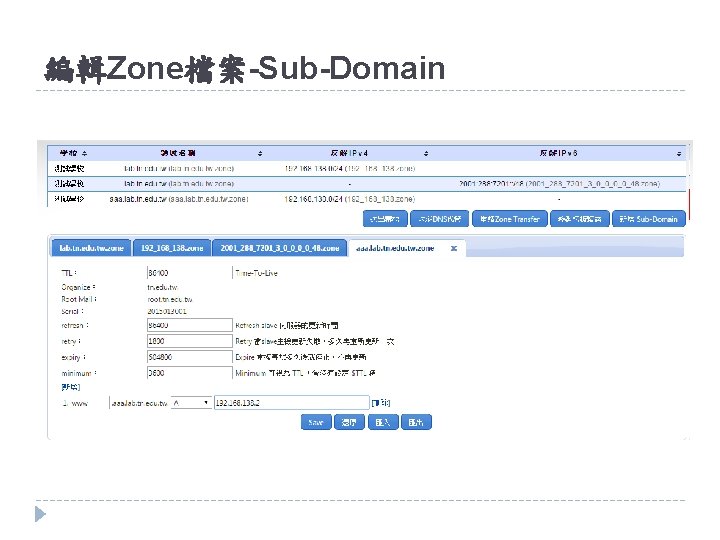This screenshot has width=720, height=540.
Task: Click the sort arrows of the school column
Action: pos(84,153)
